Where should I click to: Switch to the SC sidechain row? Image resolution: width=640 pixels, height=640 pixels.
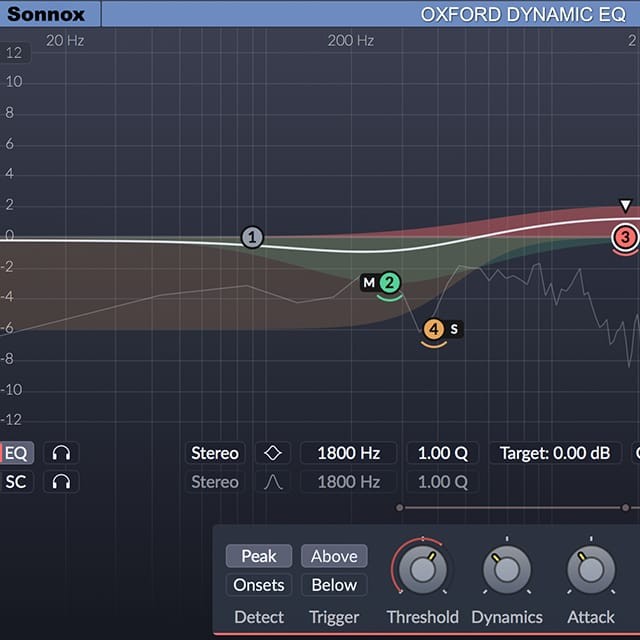16,482
